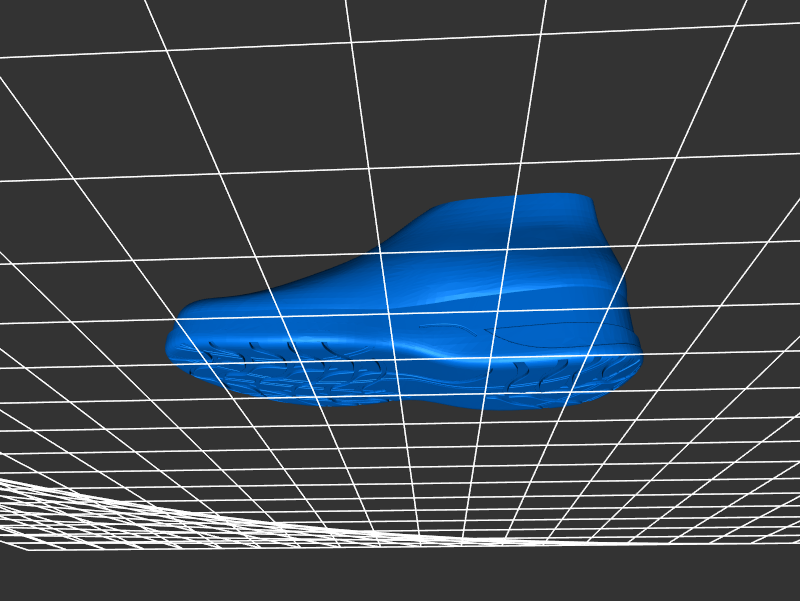800x601 pixels.
Task: Click the center of the blue shoe model
Action: (x=420, y=310)
